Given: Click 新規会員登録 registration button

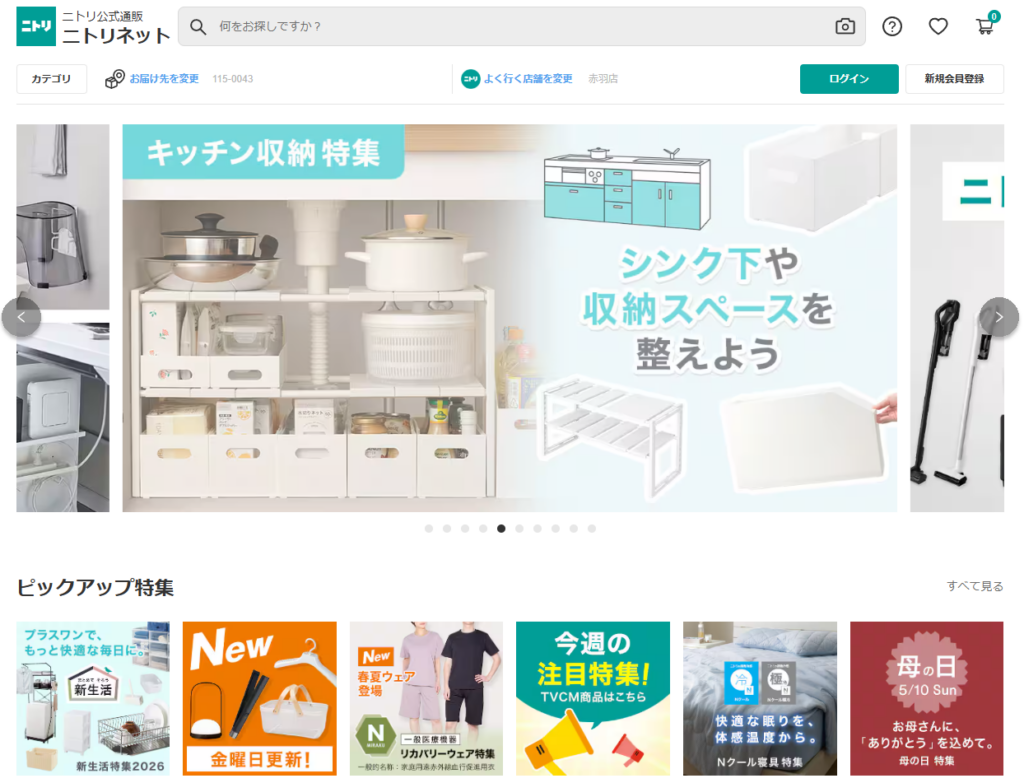Looking at the screenshot, I should [954, 78].
